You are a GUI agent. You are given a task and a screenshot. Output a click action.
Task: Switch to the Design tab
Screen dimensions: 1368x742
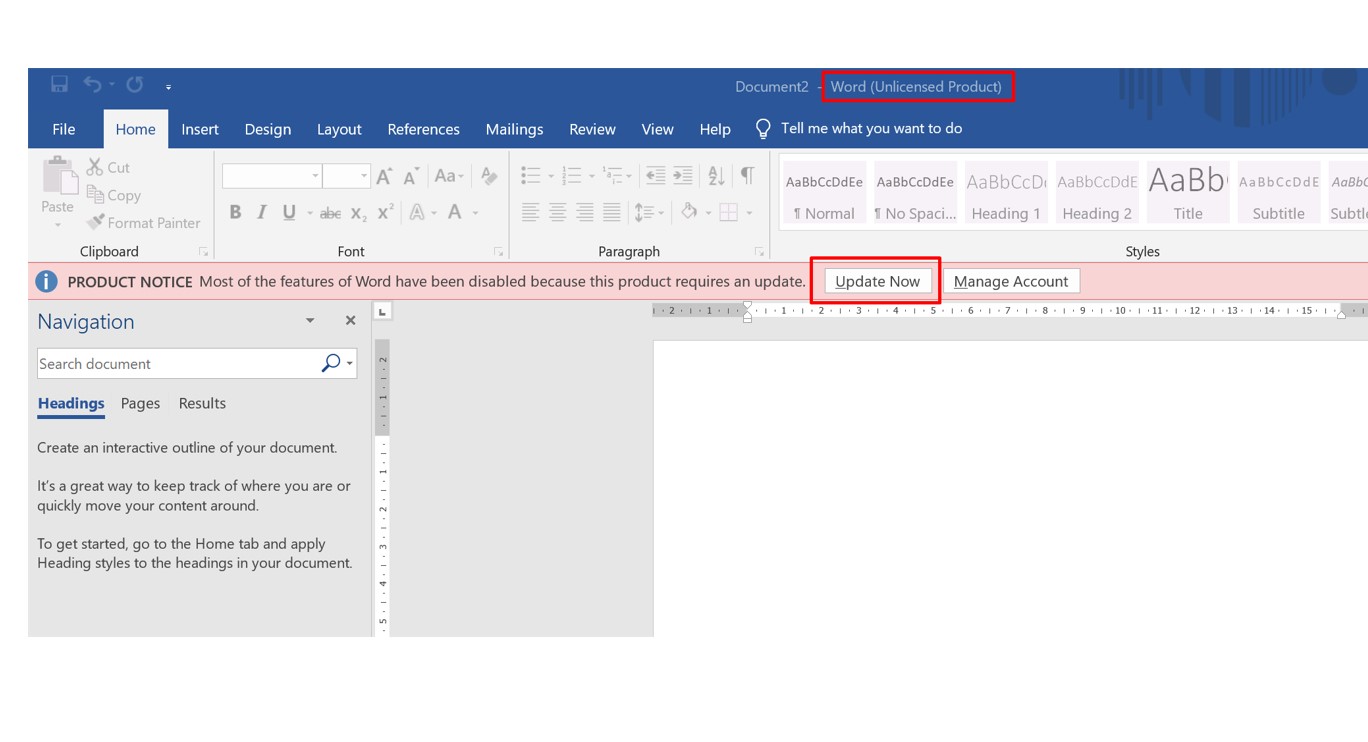268,129
